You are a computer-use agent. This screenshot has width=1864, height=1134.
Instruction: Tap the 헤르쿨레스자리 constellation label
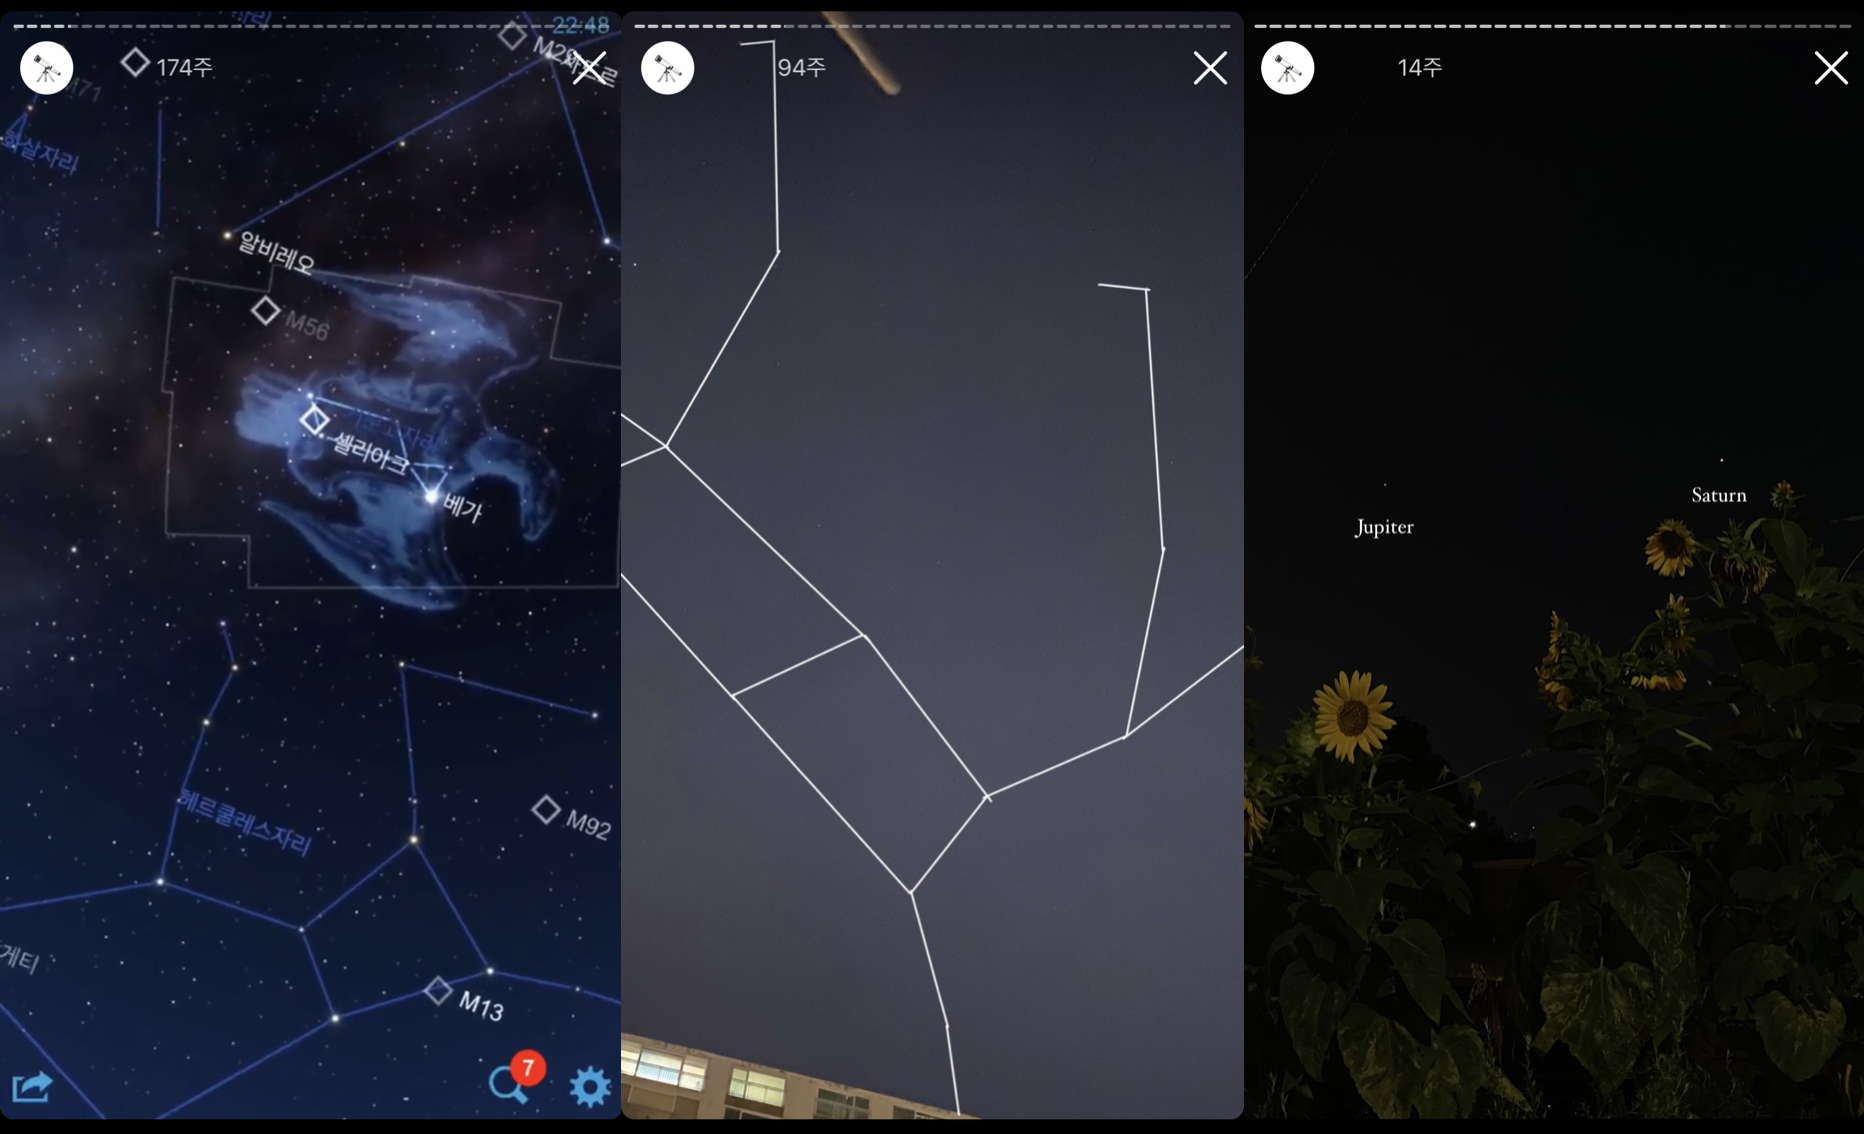(x=245, y=823)
